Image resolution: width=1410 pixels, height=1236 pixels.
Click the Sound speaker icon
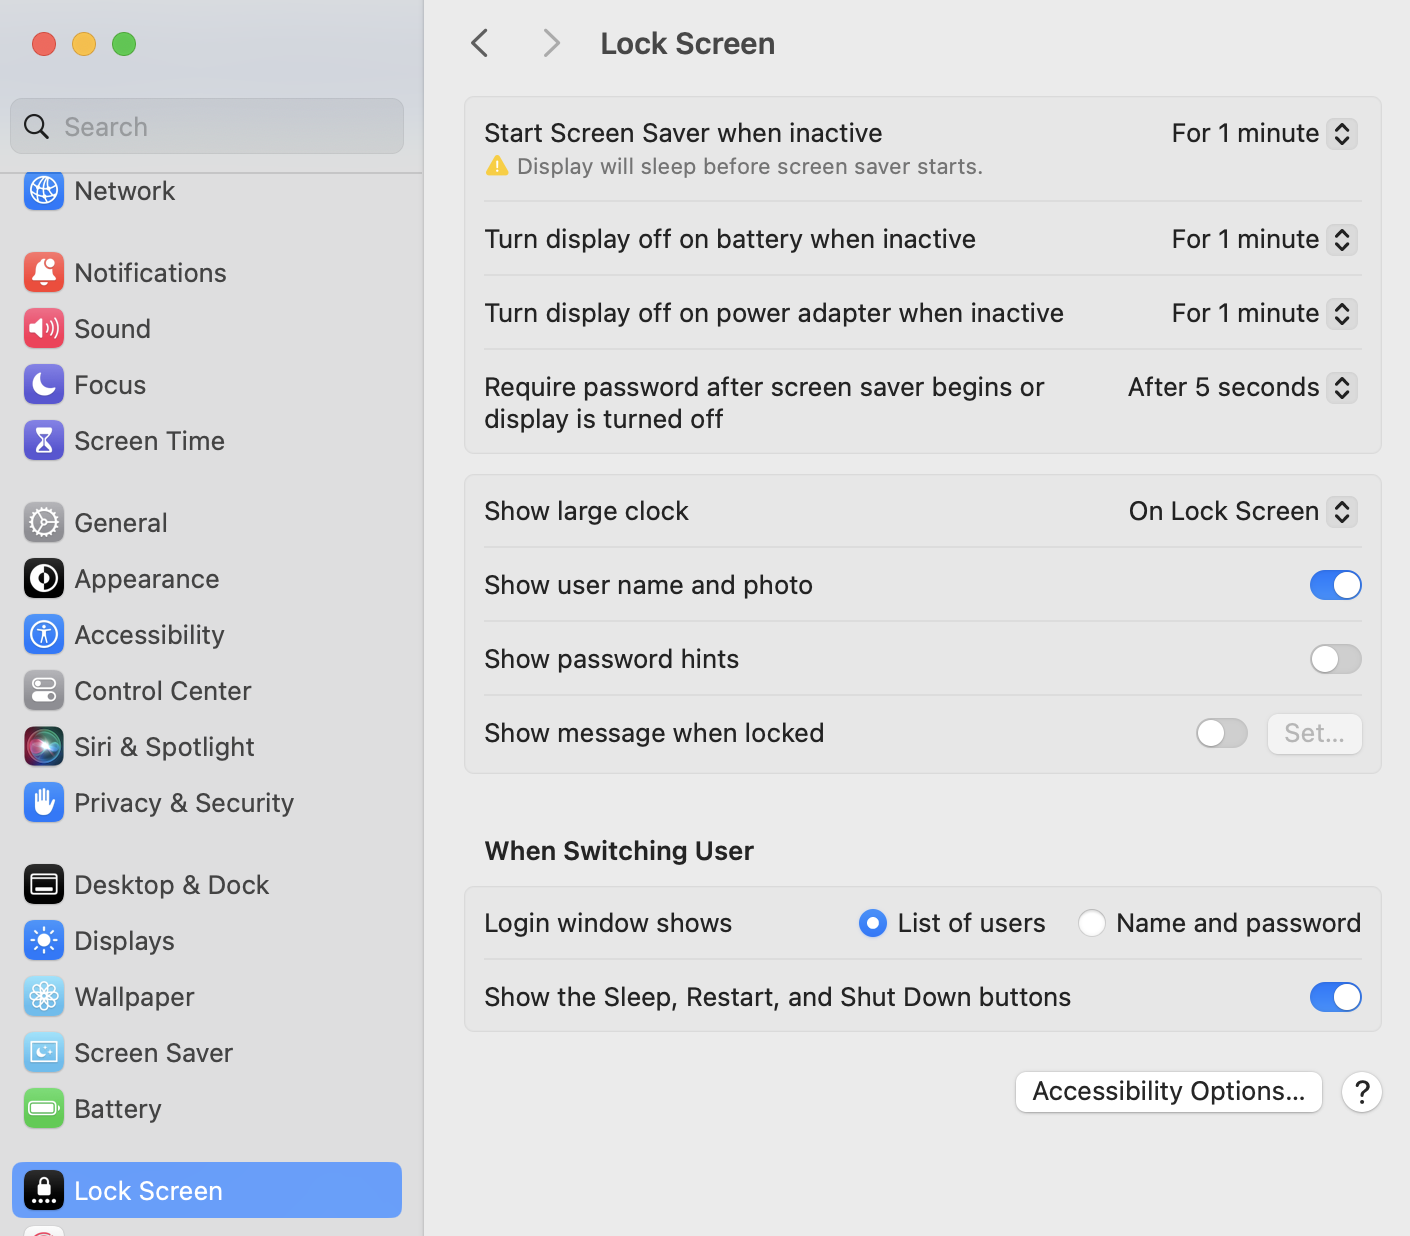coord(44,328)
